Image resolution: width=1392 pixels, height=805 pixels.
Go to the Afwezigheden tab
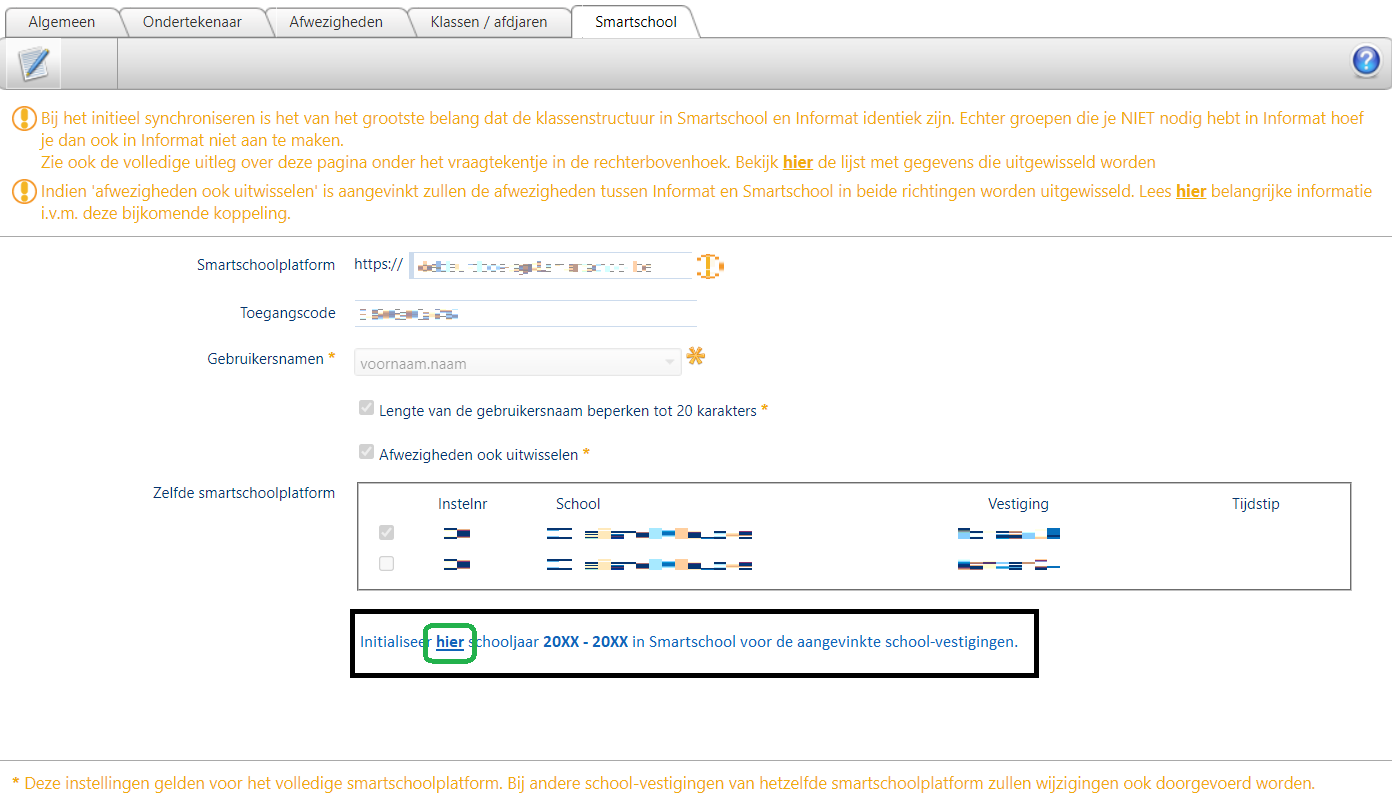pos(336,22)
